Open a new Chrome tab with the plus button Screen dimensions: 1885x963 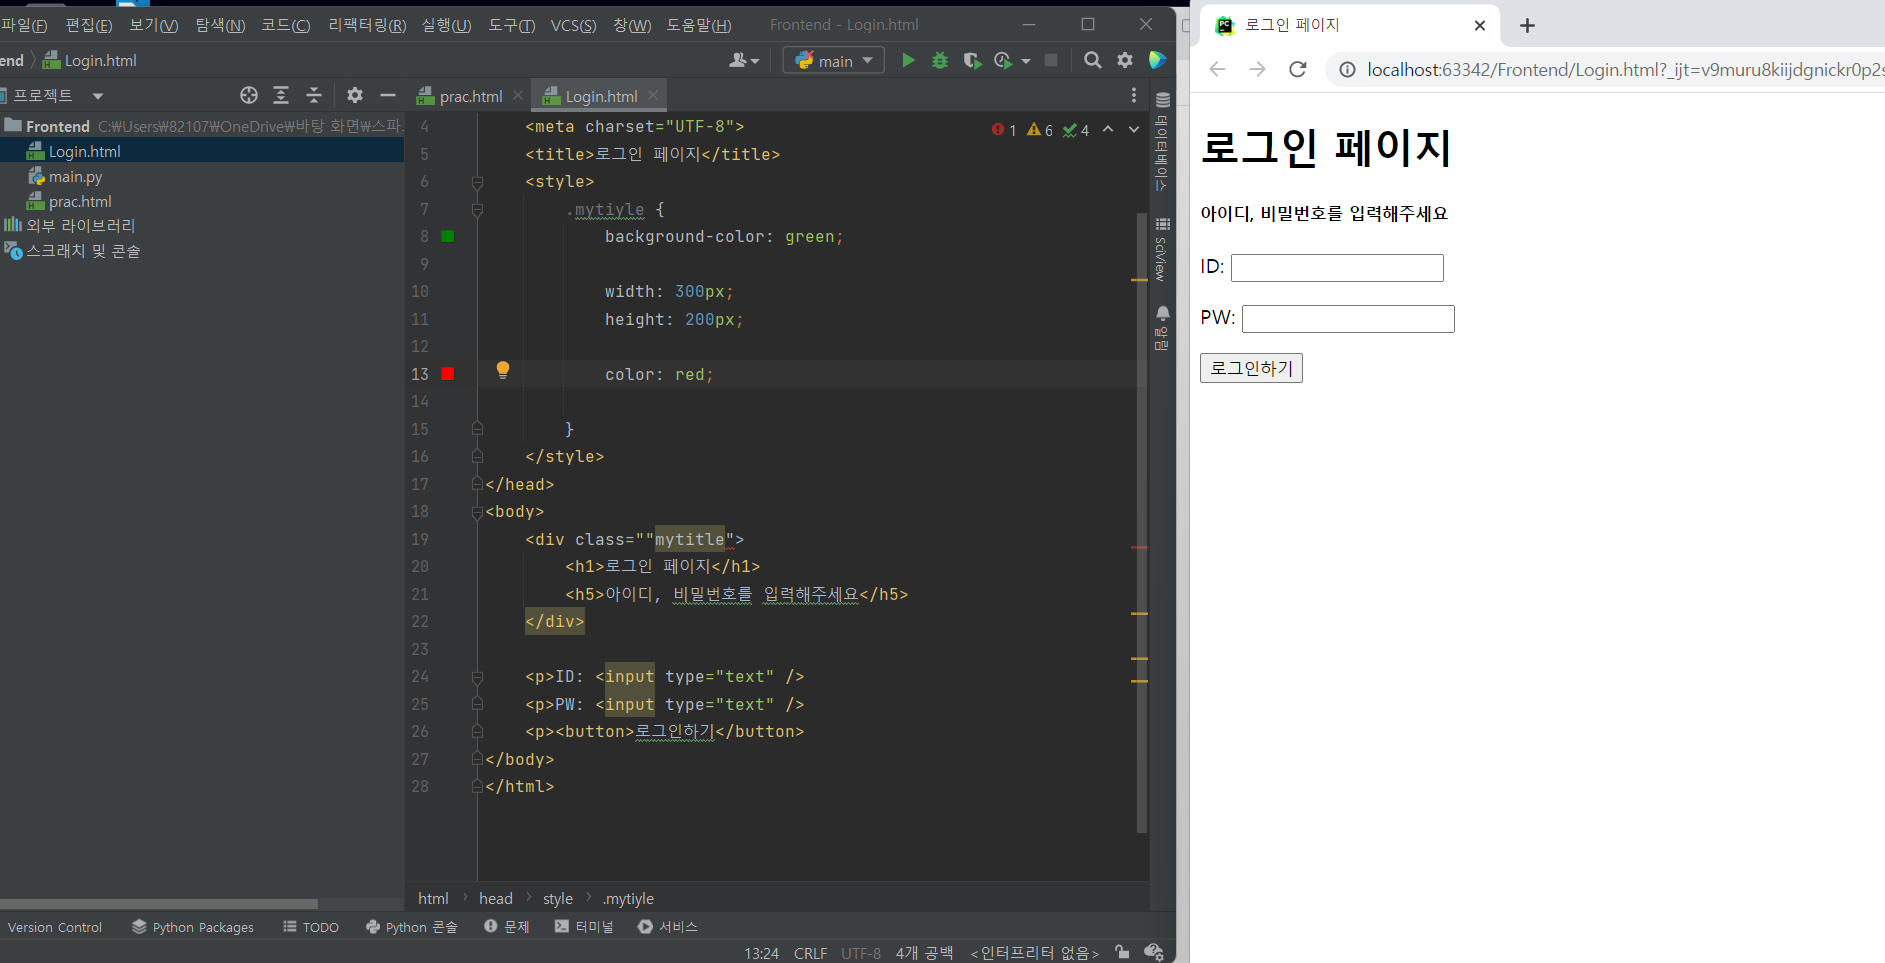click(x=1527, y=26)
